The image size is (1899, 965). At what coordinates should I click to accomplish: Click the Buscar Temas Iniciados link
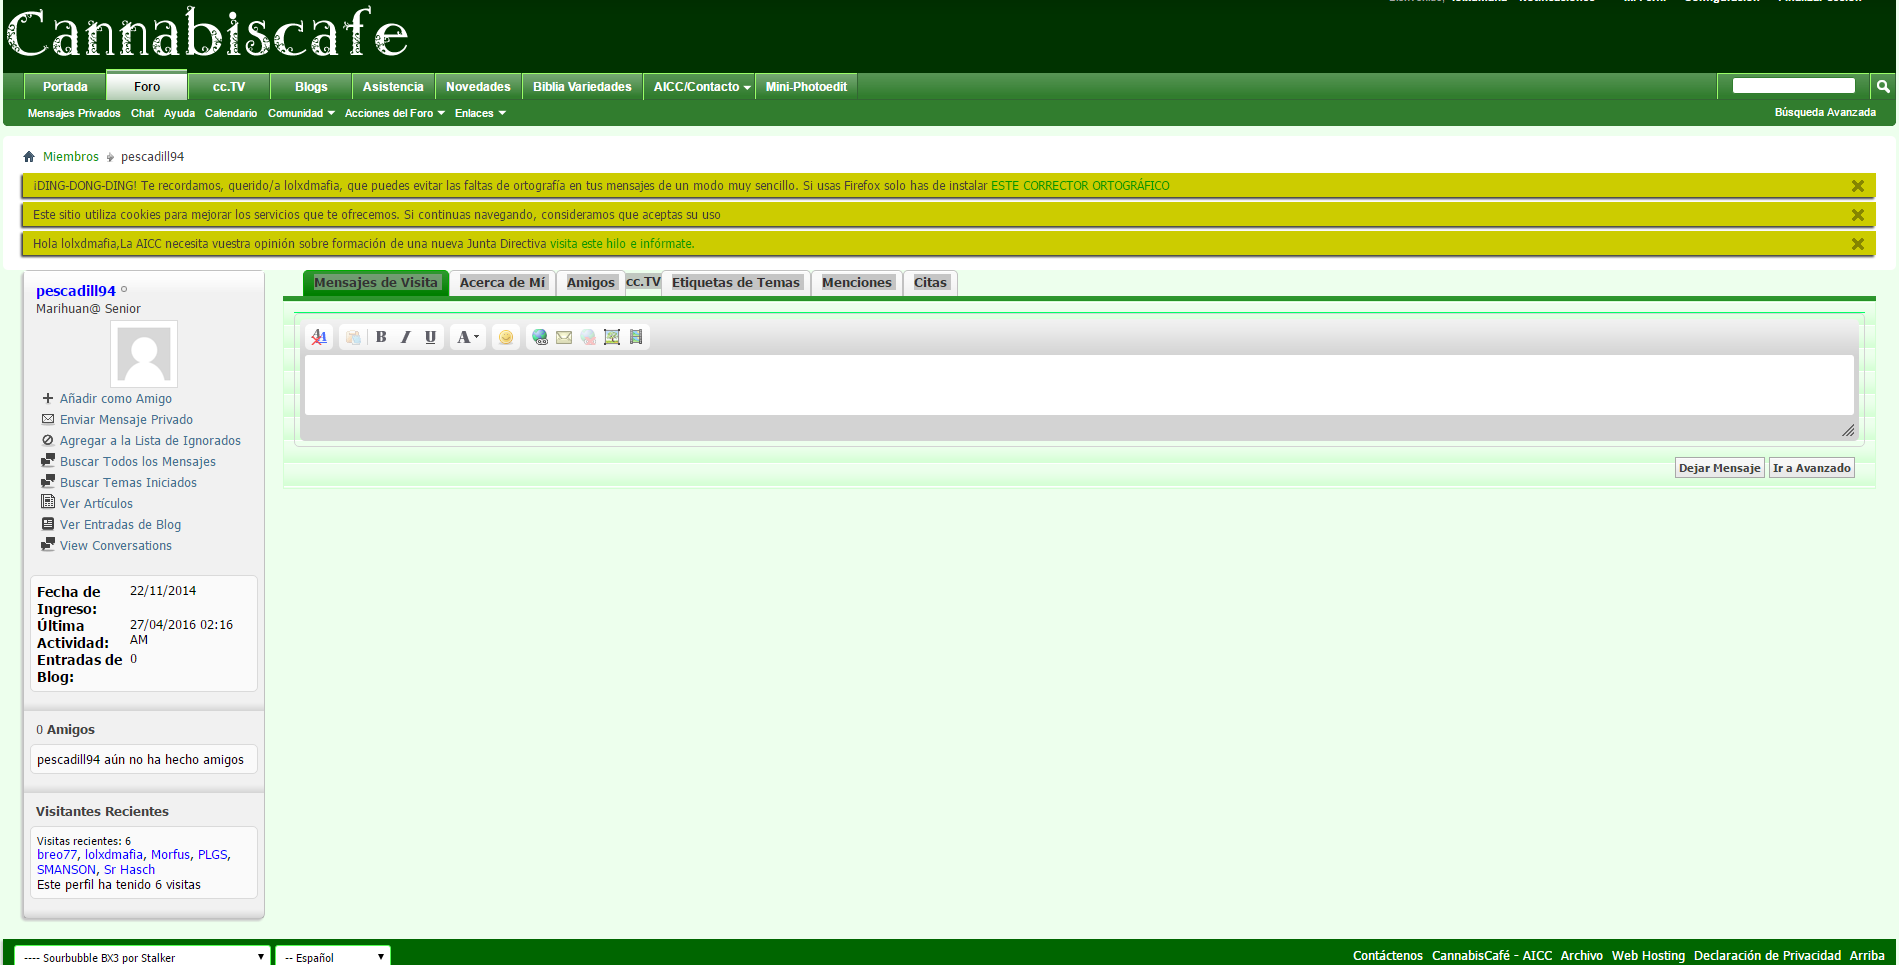click(128, 483)
